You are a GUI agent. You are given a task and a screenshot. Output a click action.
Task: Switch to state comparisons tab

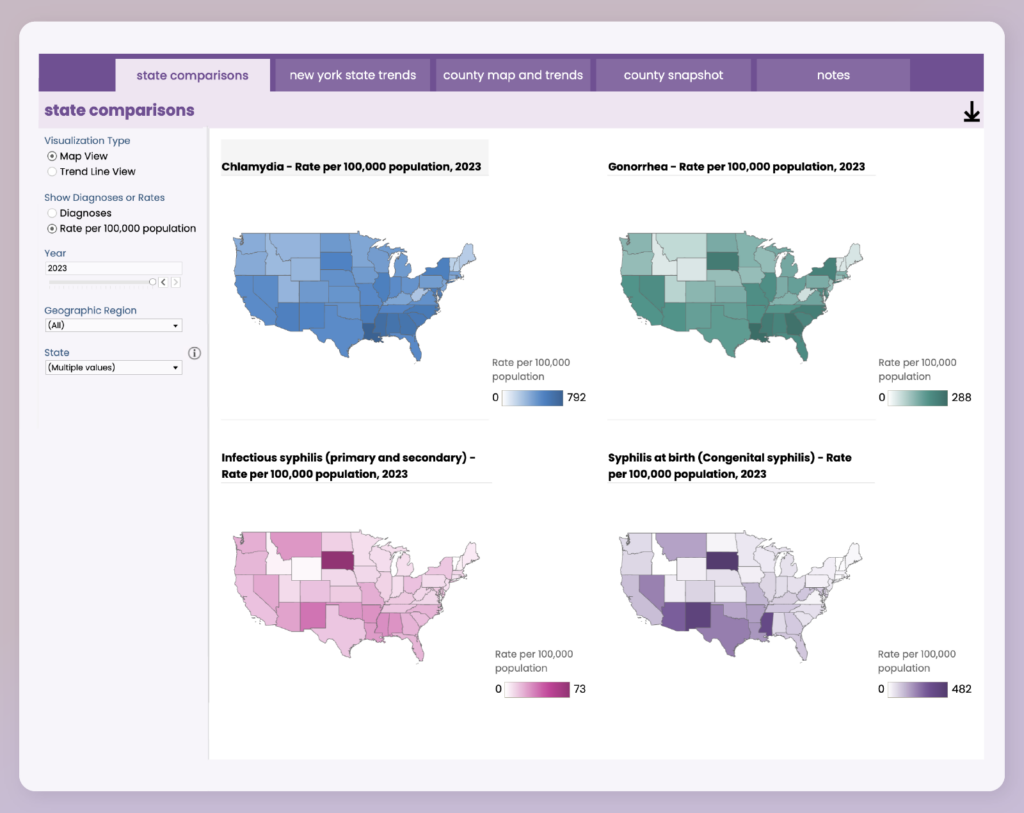(193, 75)
